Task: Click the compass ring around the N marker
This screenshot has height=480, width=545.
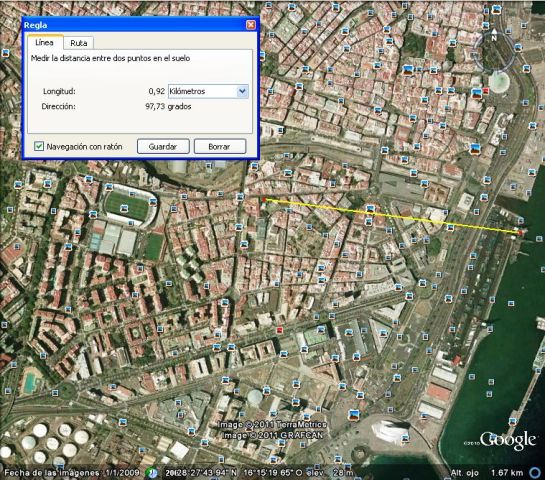Action: pyautogui.click(x=494, y=52)
